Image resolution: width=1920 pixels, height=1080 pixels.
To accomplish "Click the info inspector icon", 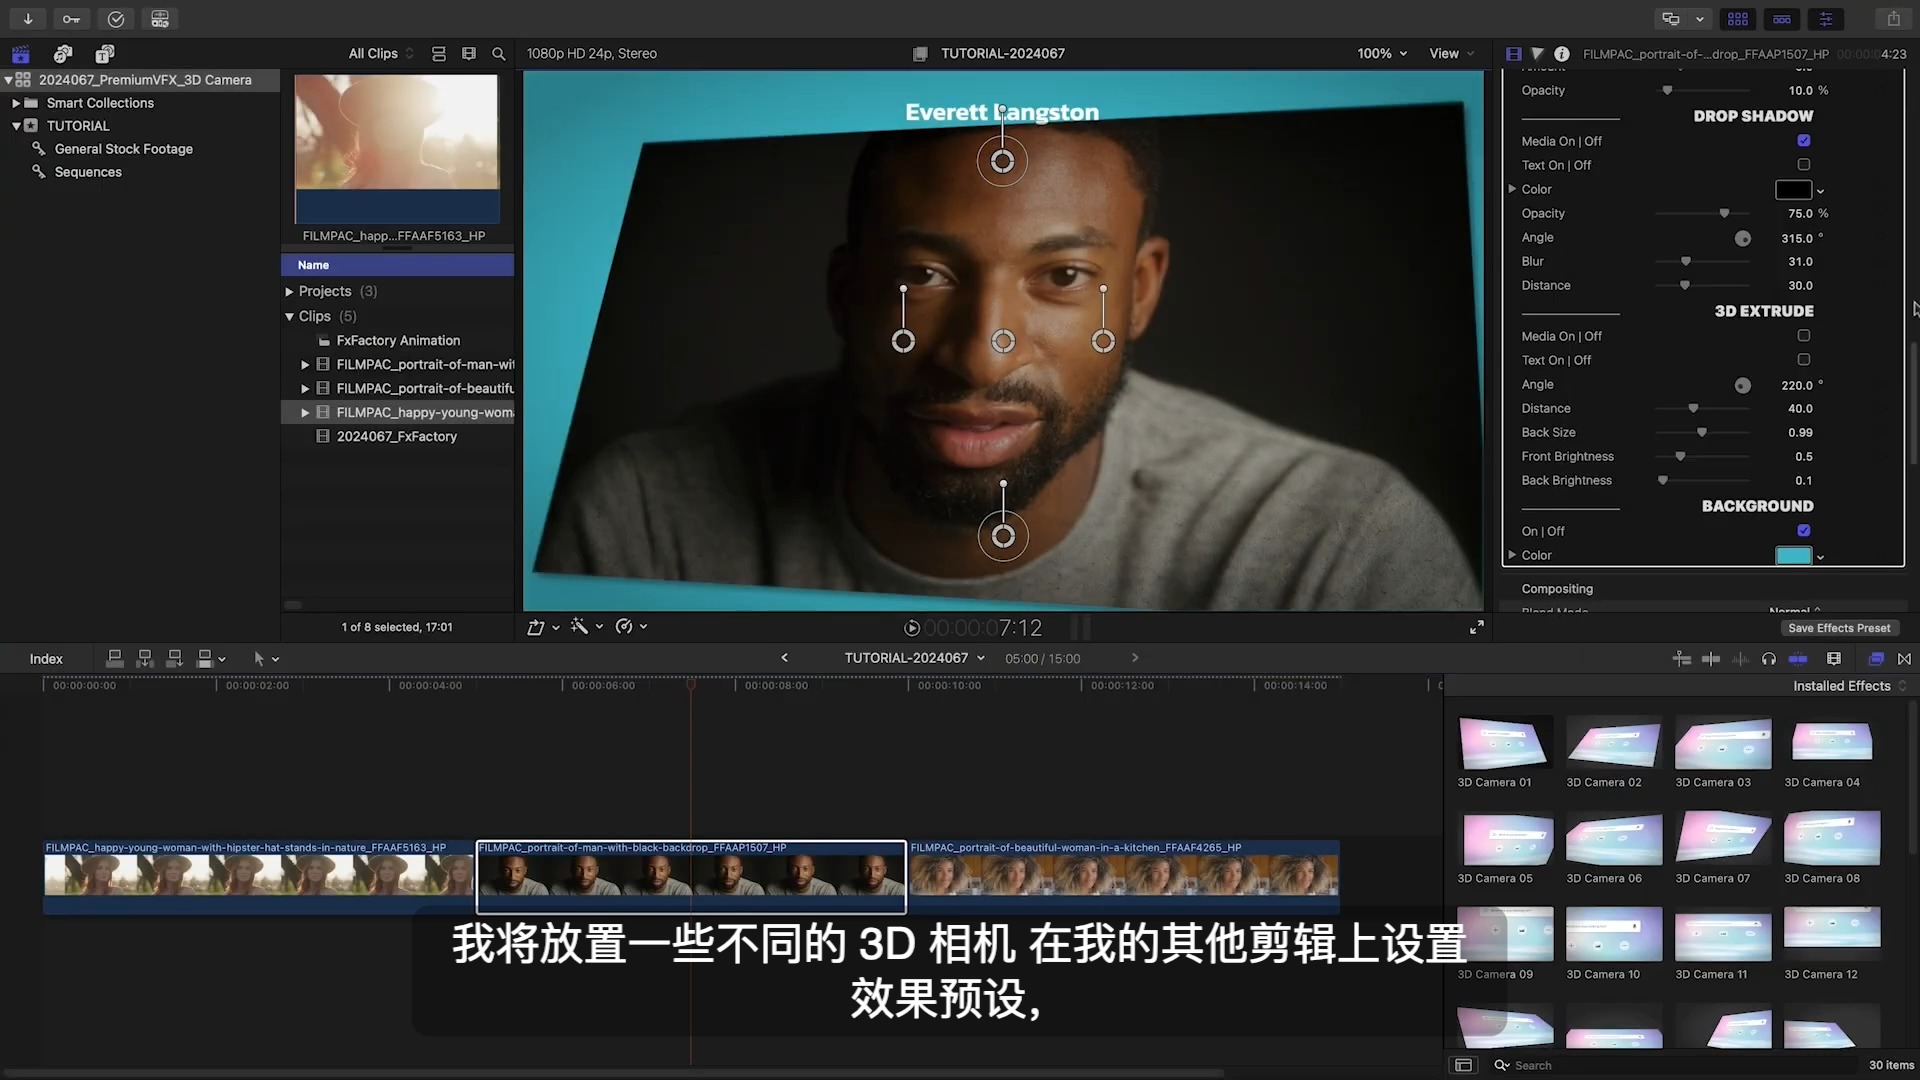I will (x=1561, y=54).
